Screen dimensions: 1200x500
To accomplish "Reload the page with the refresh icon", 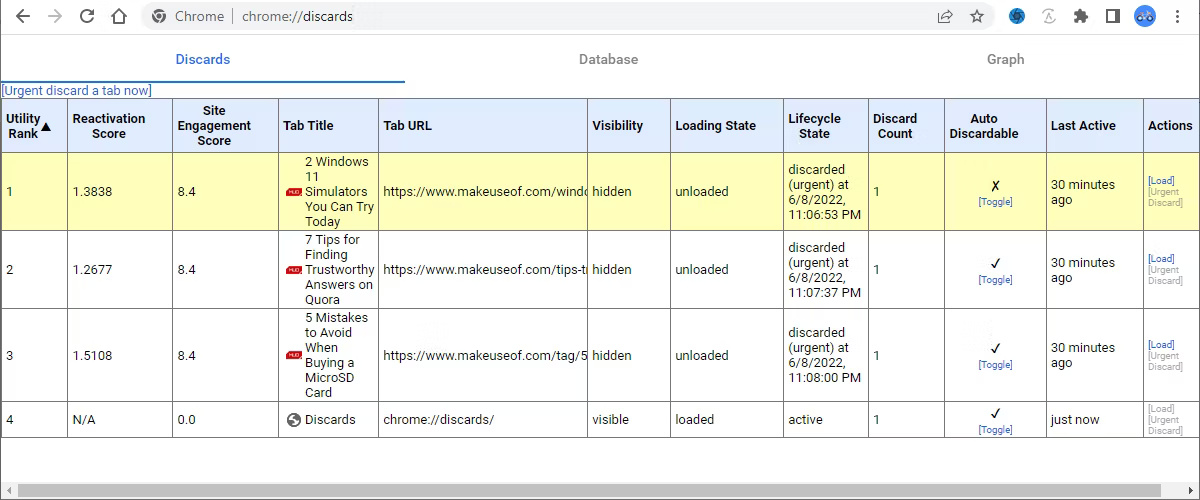I will click(87, 16).
